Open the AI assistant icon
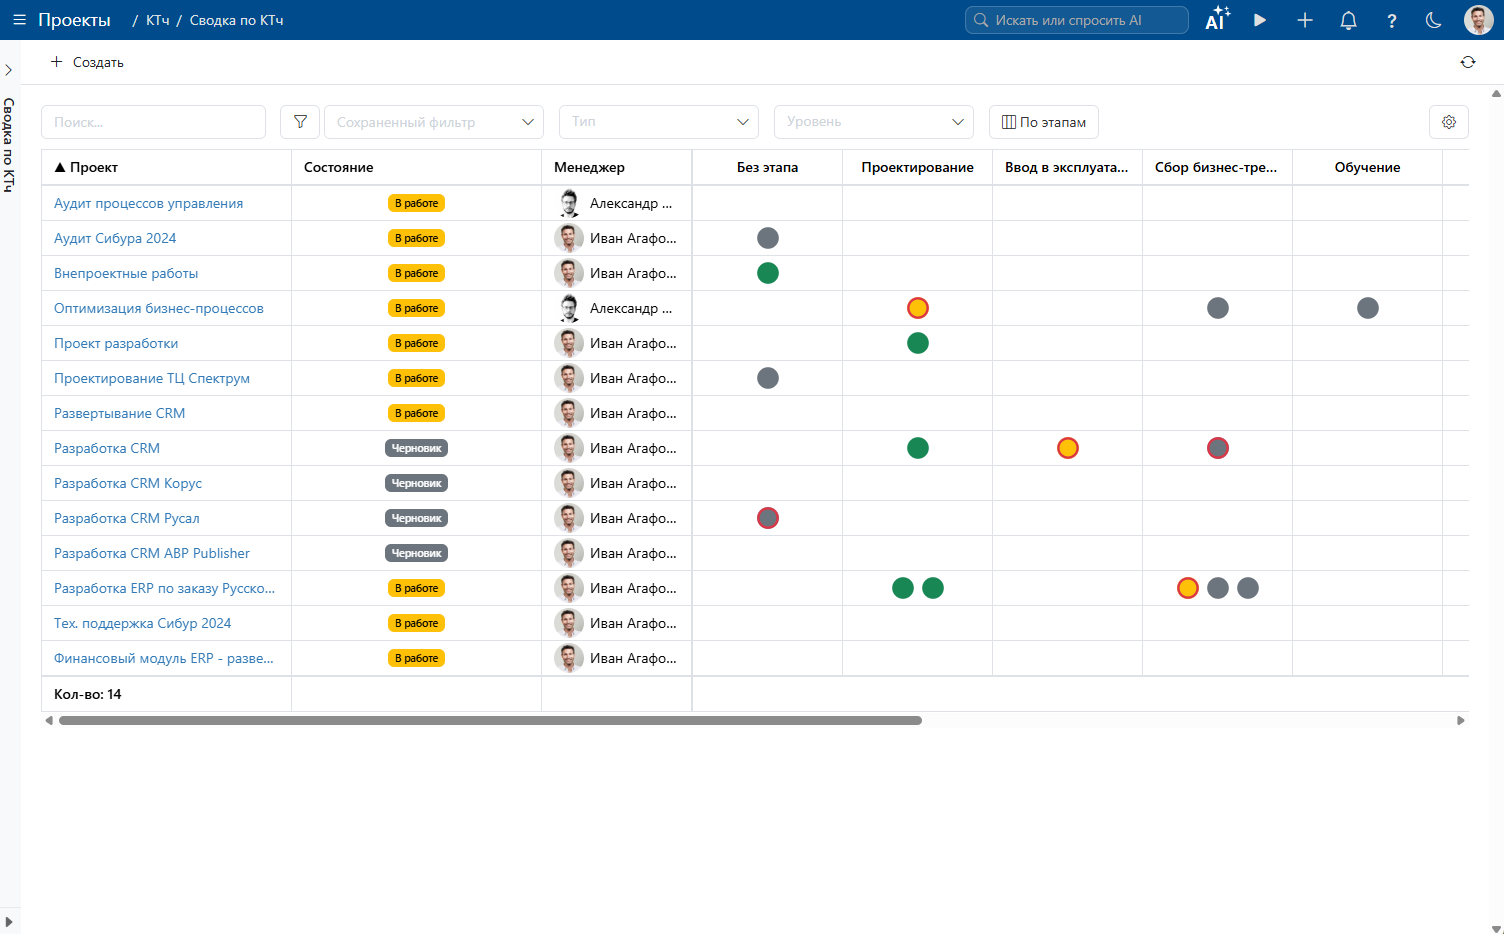The height and width of the screenshot is (934, 1504). [1217, 19]
